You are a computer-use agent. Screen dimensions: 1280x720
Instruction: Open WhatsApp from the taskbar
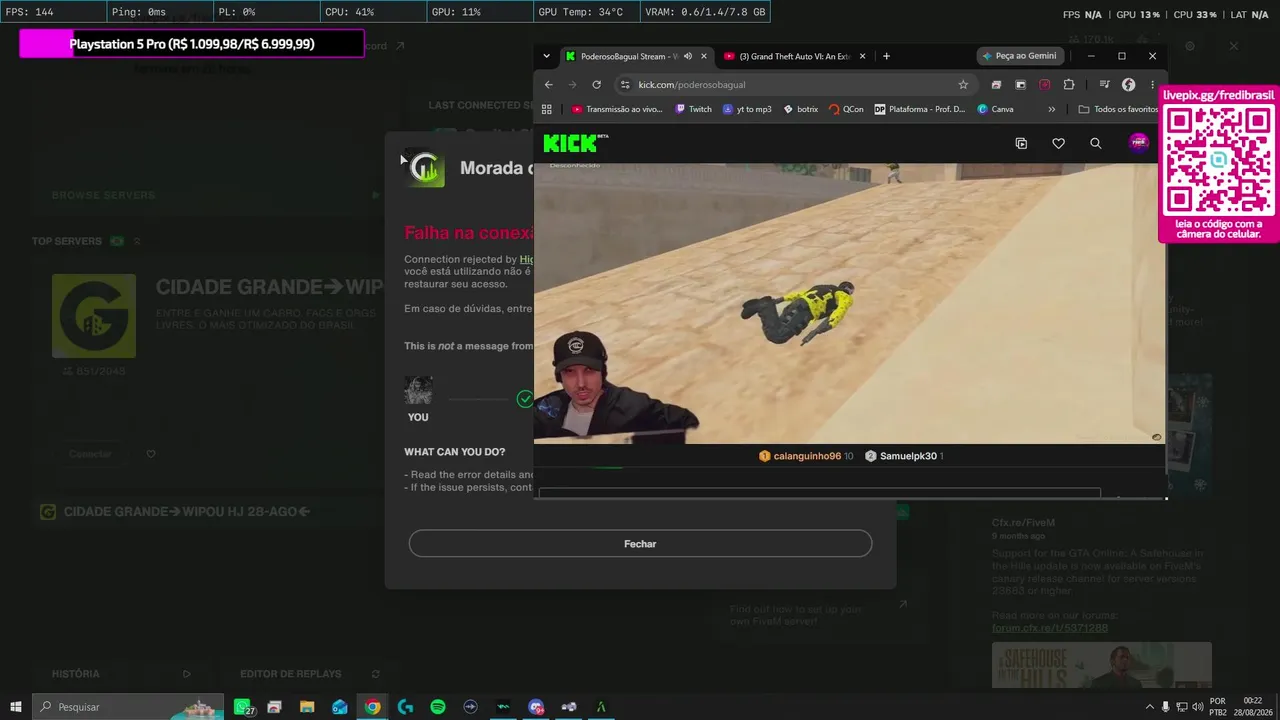[x=243, y=707]
